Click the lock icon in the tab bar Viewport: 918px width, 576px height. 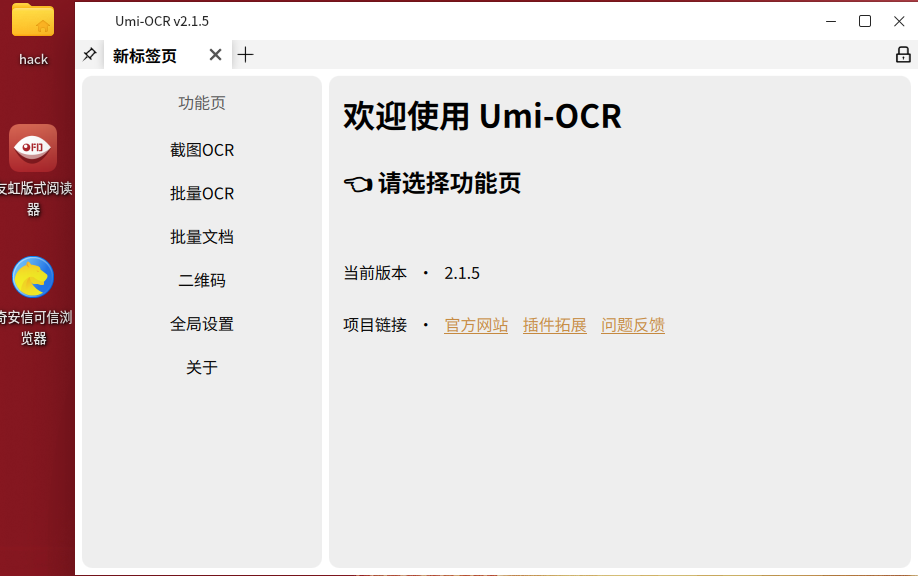point(903,54)
